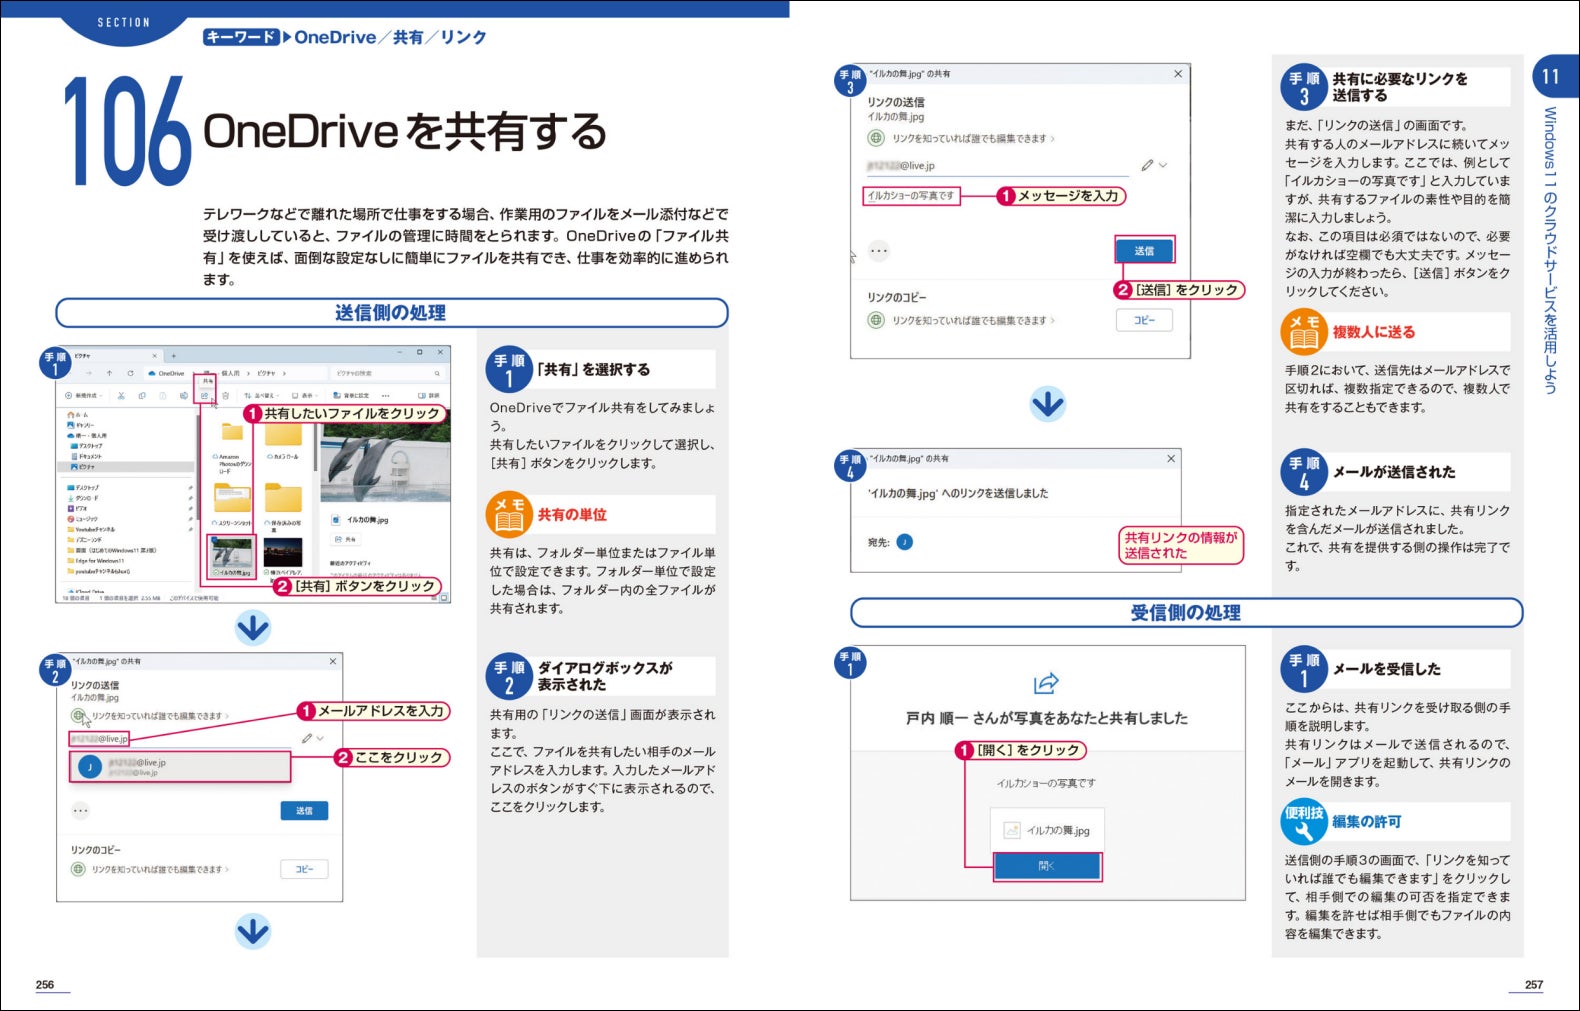The image size is (1580, 1011).
Task: Select ホーム in the Explorer sidebar
Action: (78, 415)
